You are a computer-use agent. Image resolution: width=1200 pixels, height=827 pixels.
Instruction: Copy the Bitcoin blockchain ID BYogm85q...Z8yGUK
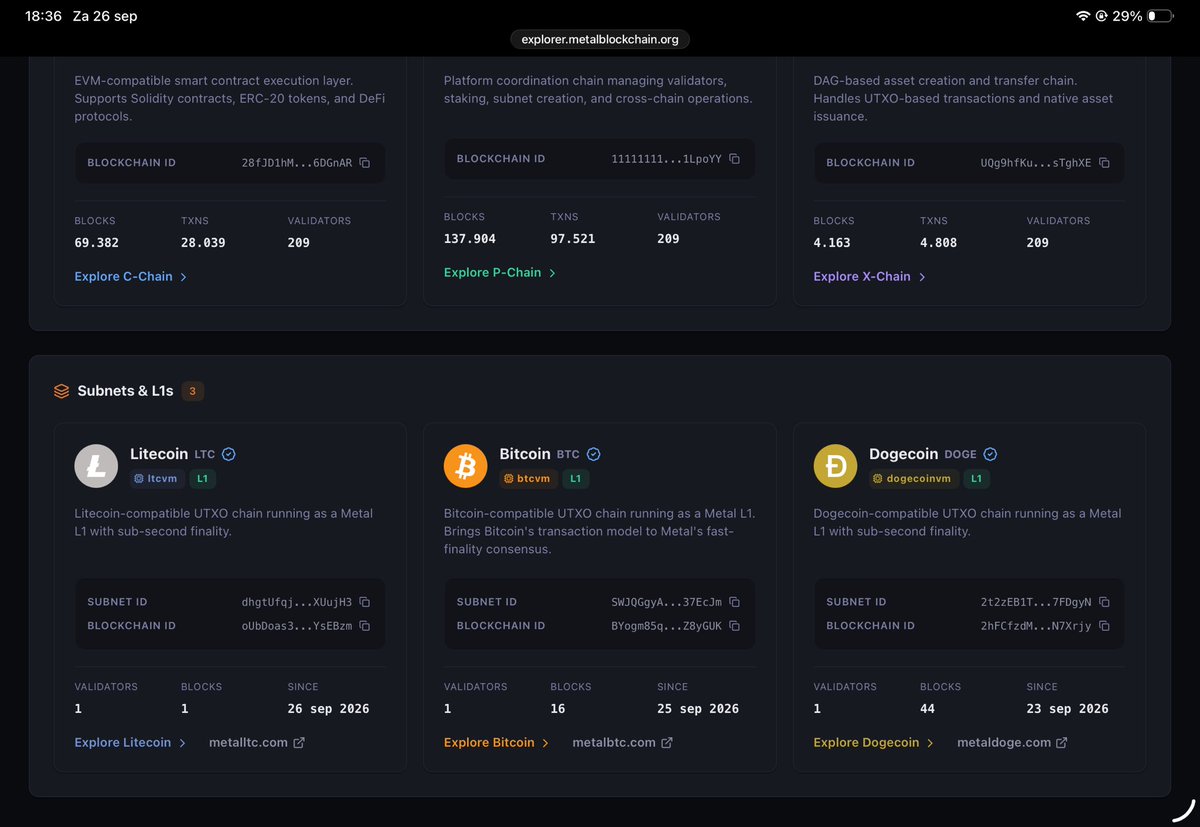point(735,626)
